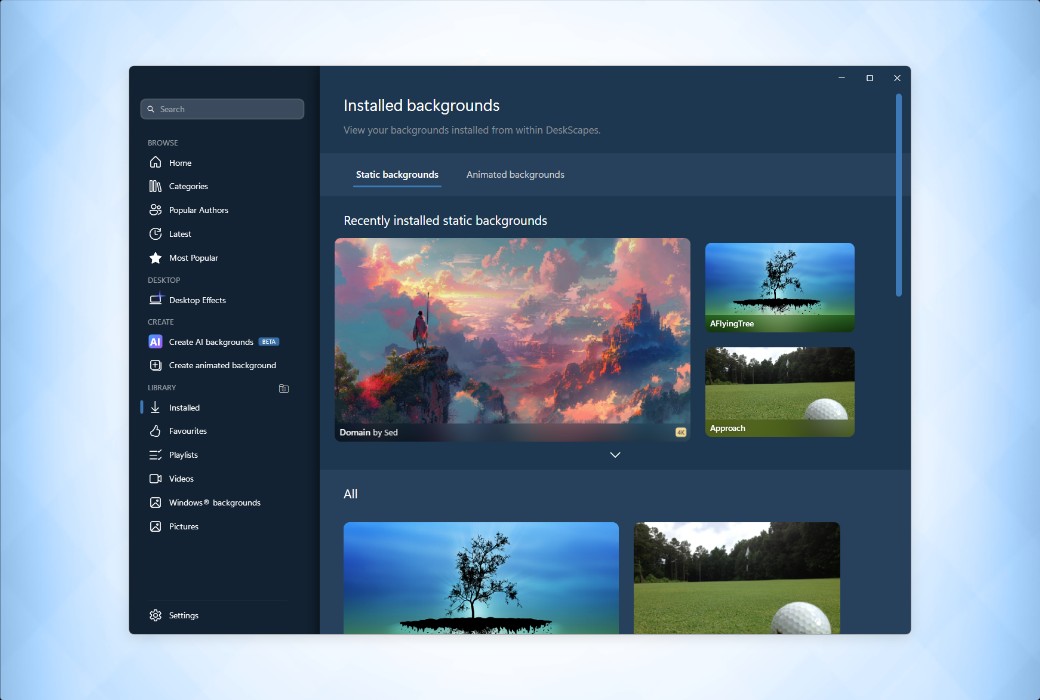Screen dimensions: 1040x700
Task: Open the large Domain by Sed thumbnail
Action: point(512,339)
